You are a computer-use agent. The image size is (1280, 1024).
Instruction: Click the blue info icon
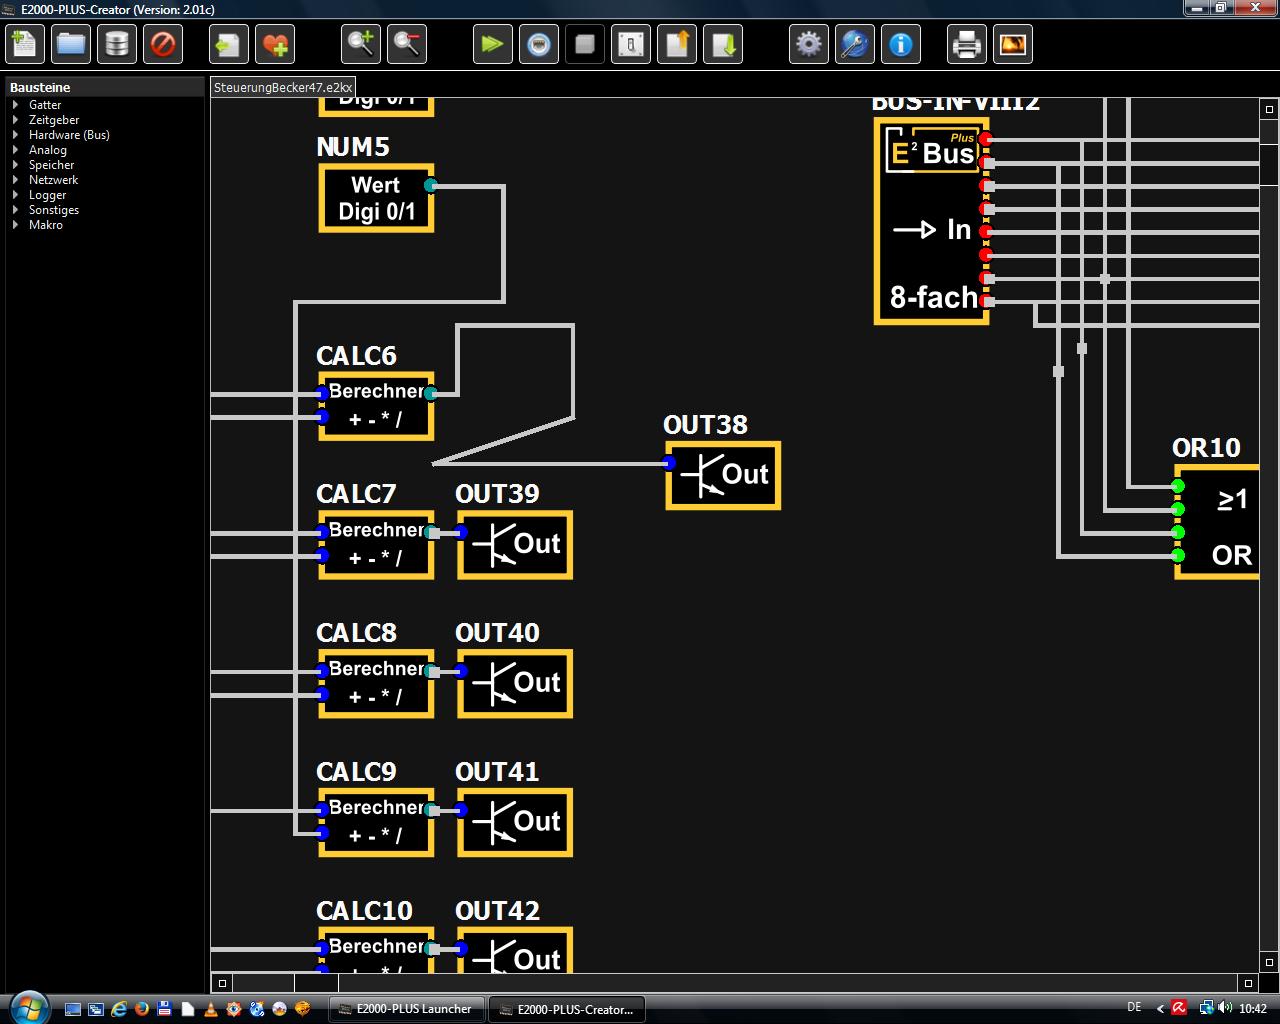click(901, 44)
